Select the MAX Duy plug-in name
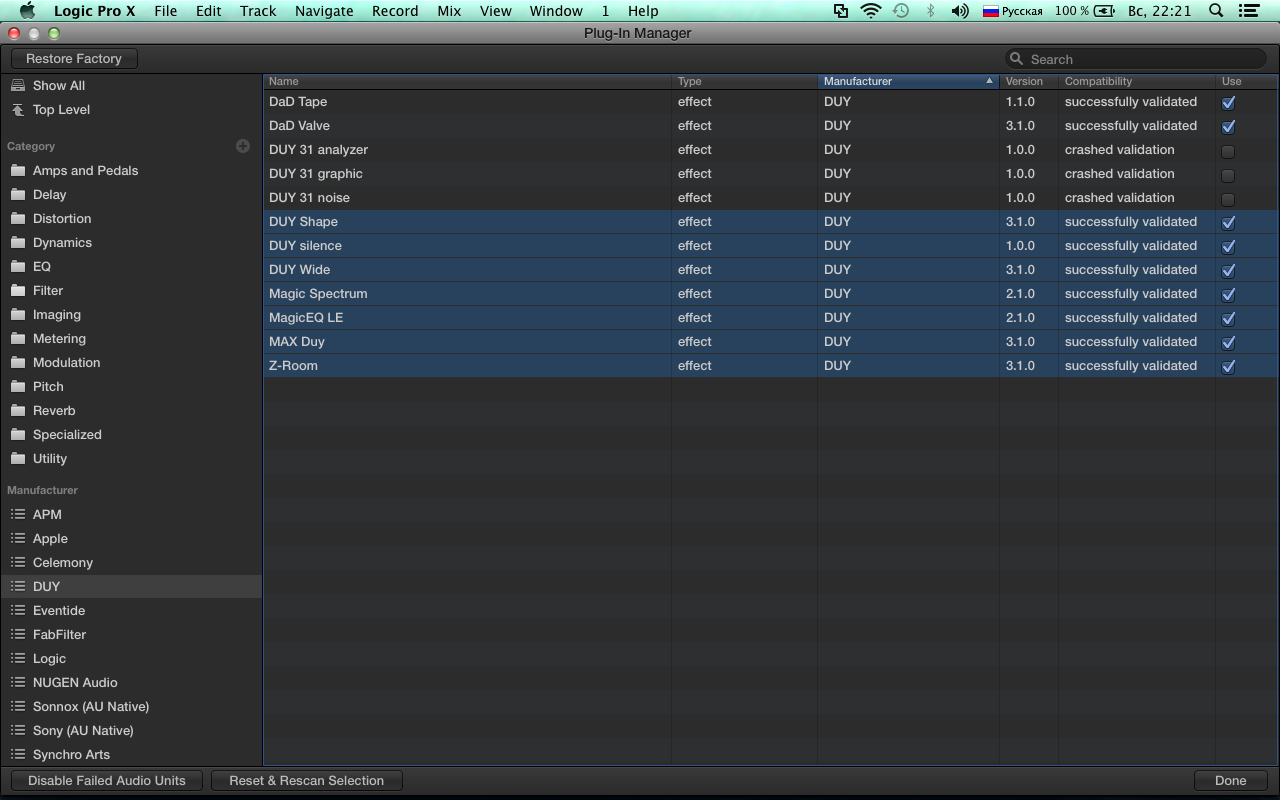 pyautogui.click(x=297, y=342)
